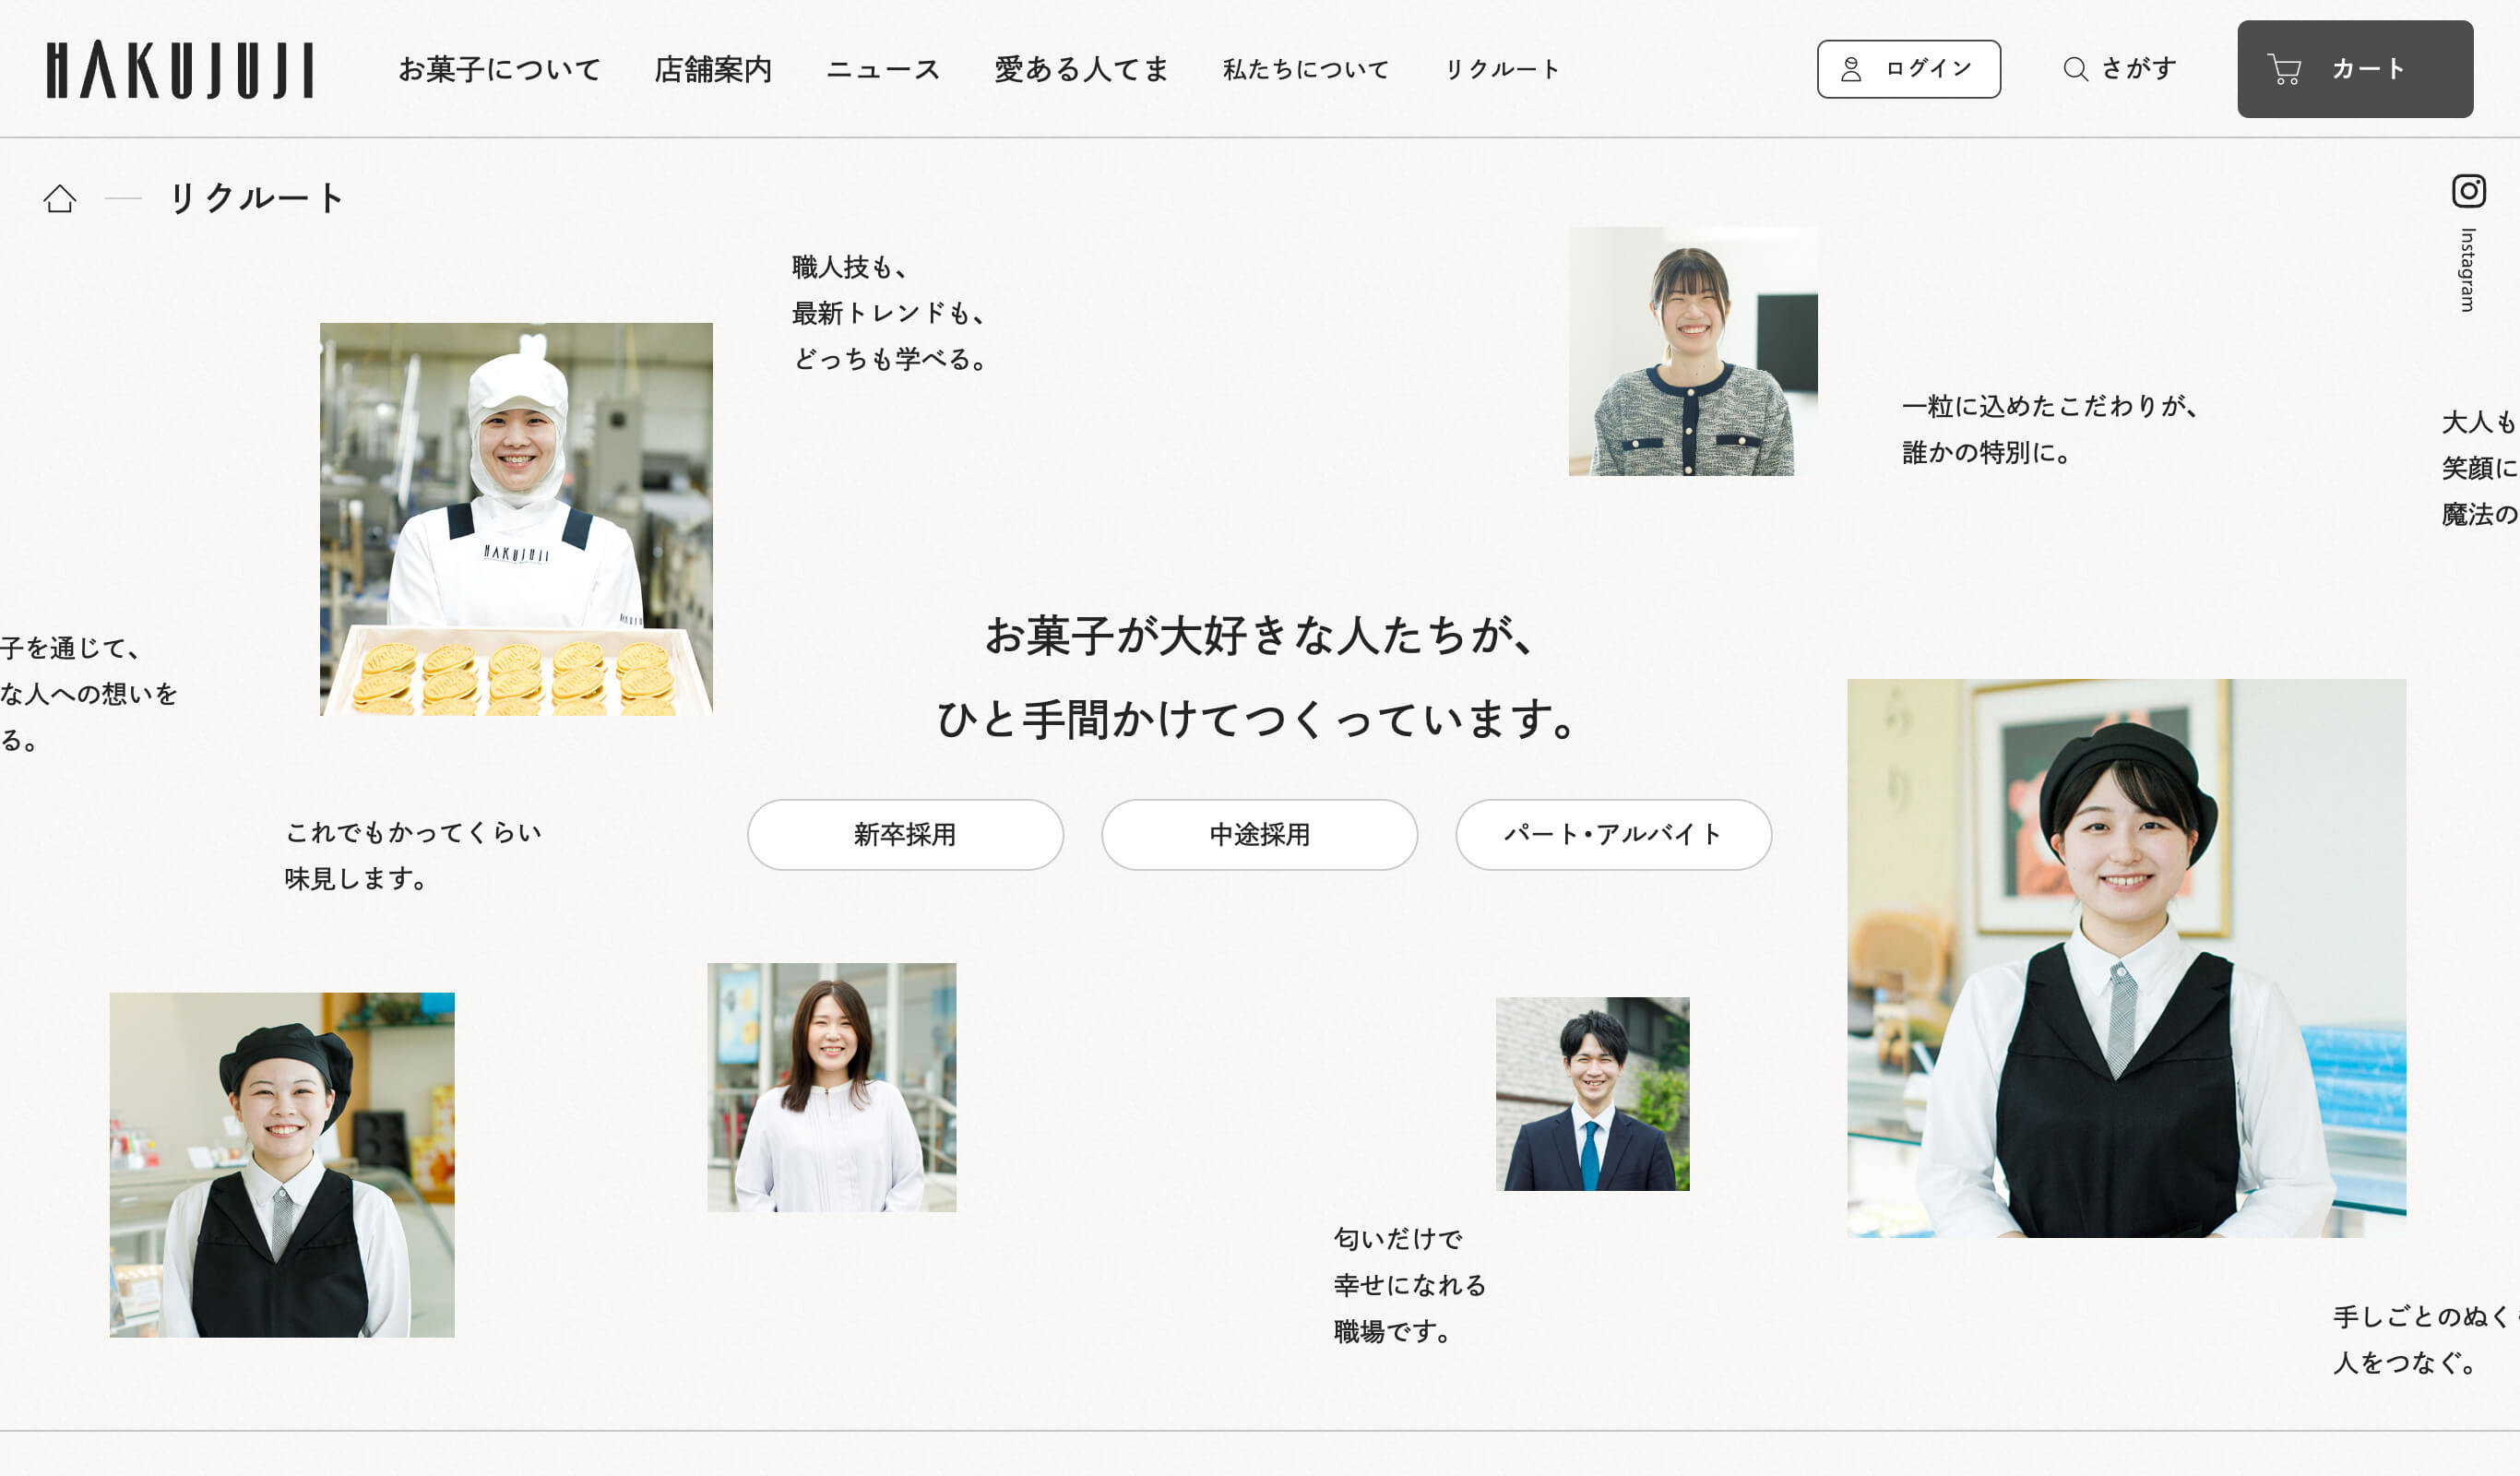
Task: Click the home breadcrumb icon
Action: click(60, 199)
